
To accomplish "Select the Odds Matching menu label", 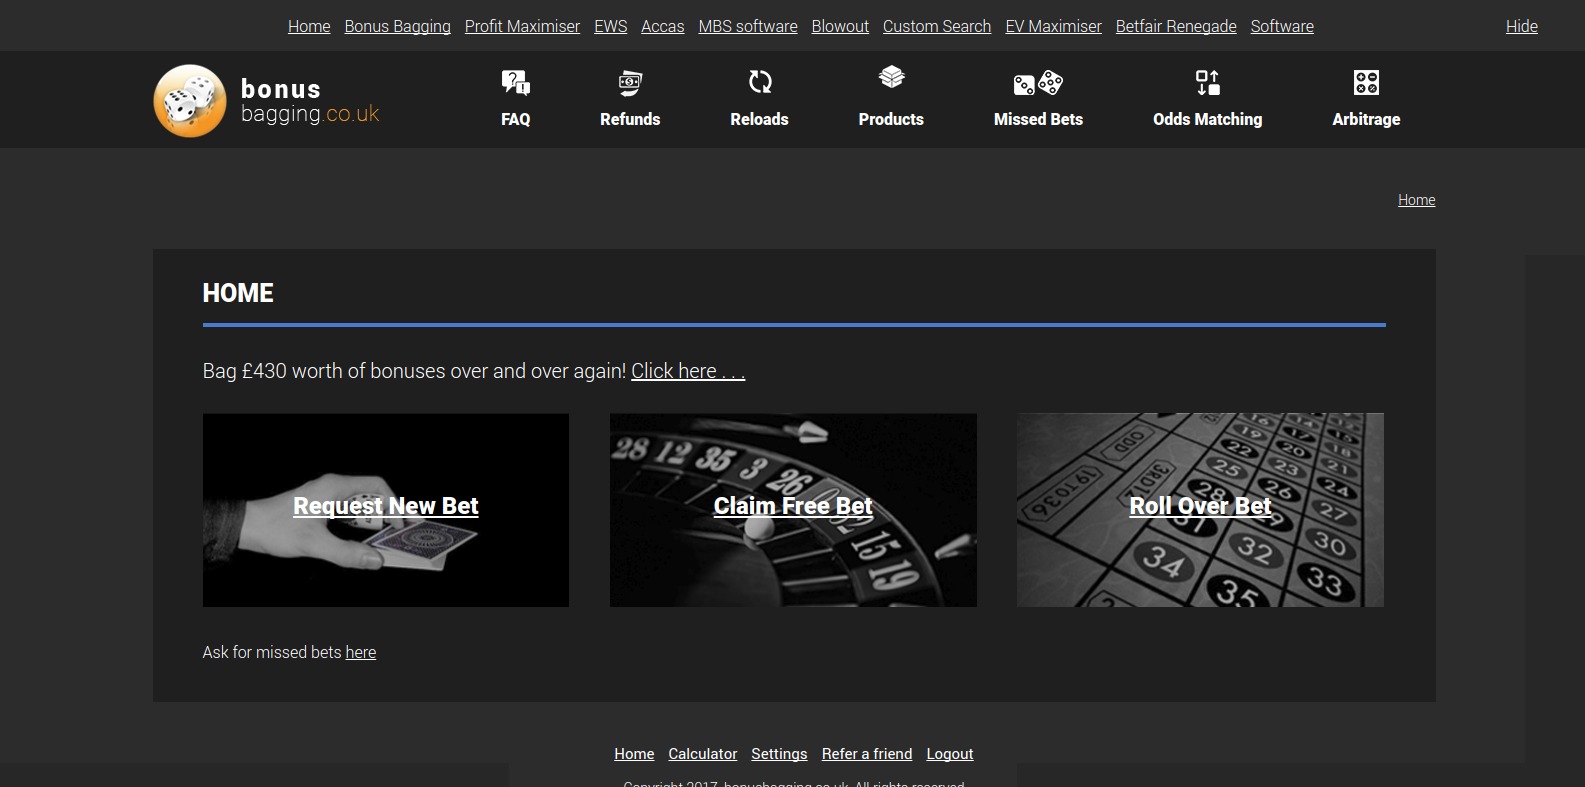I will point(1208,119).
